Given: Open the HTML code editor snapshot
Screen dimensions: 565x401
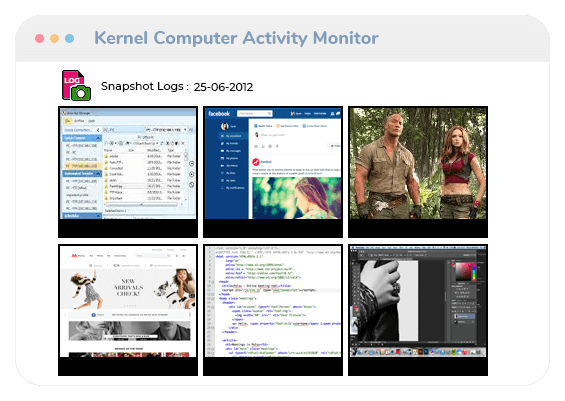Looking at the screenshot, I should (x=273, y=310).
